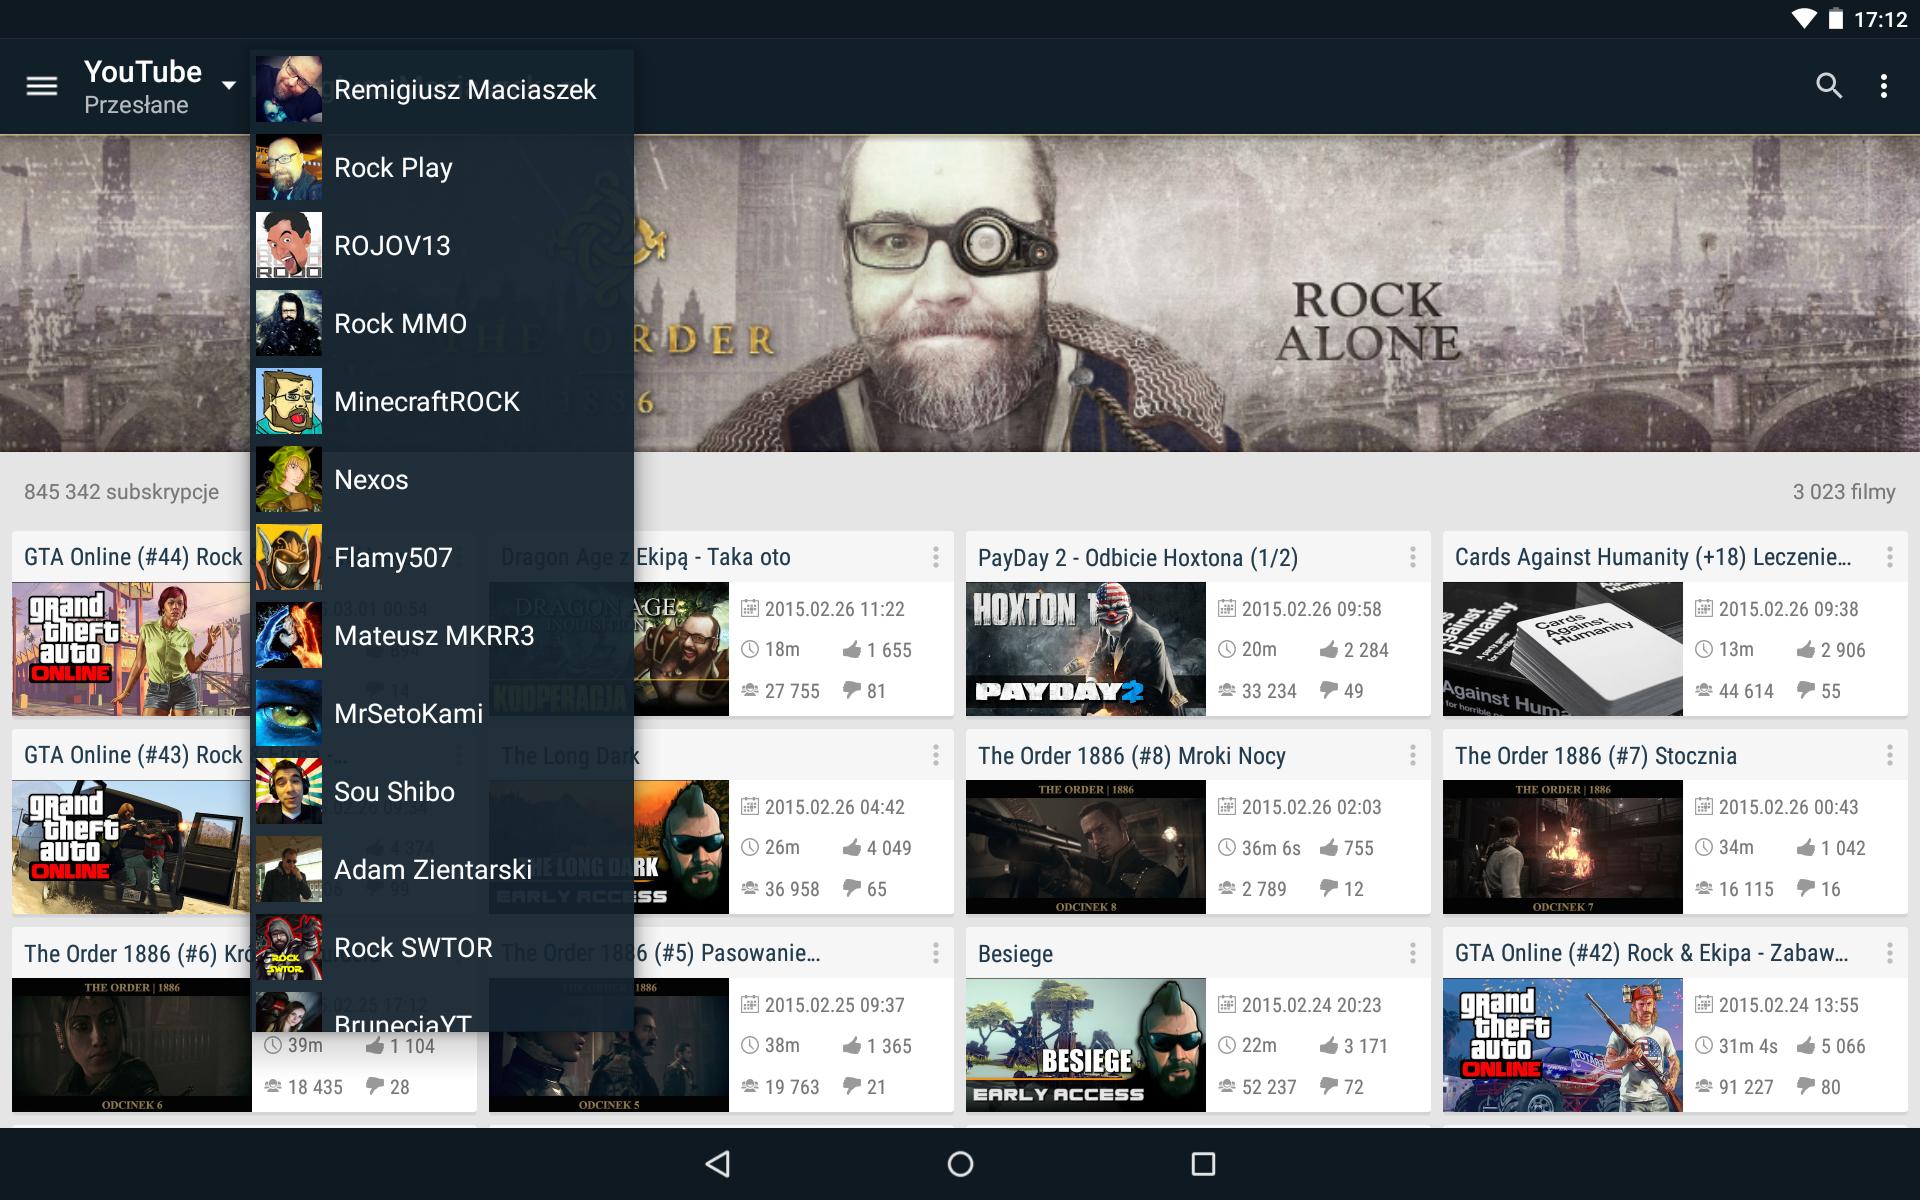Tap Android back navigation button
The height and width of the screenshot is (1200, 1920).
tap(718, 1164)
